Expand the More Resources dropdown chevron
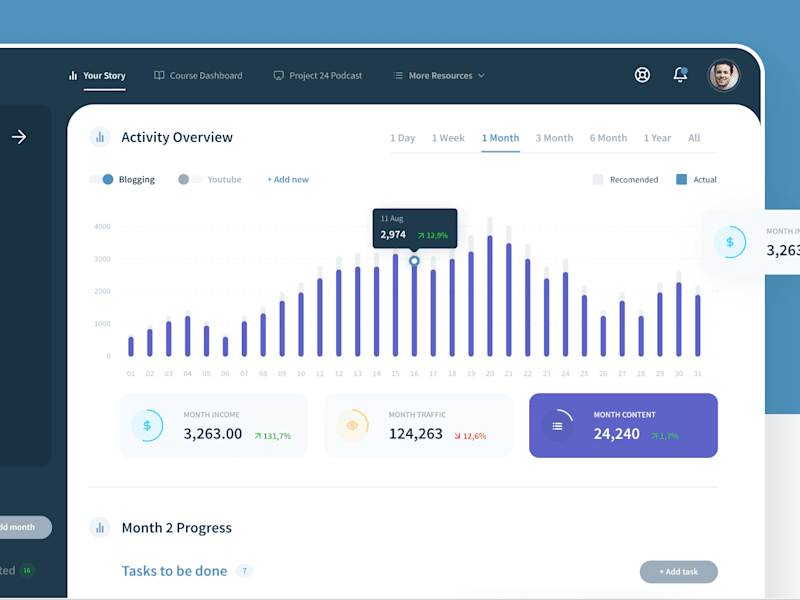 point(481,76)
